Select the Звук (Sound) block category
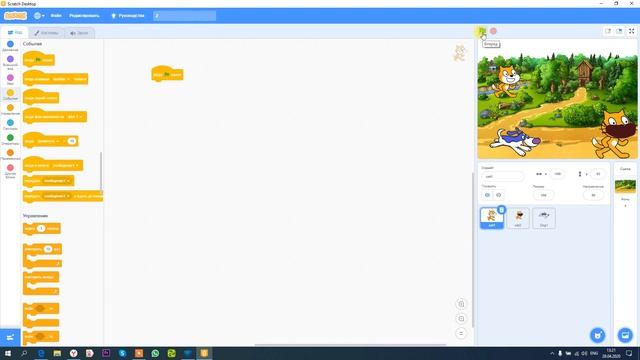 pyautogui.click(x=10, y=80)
